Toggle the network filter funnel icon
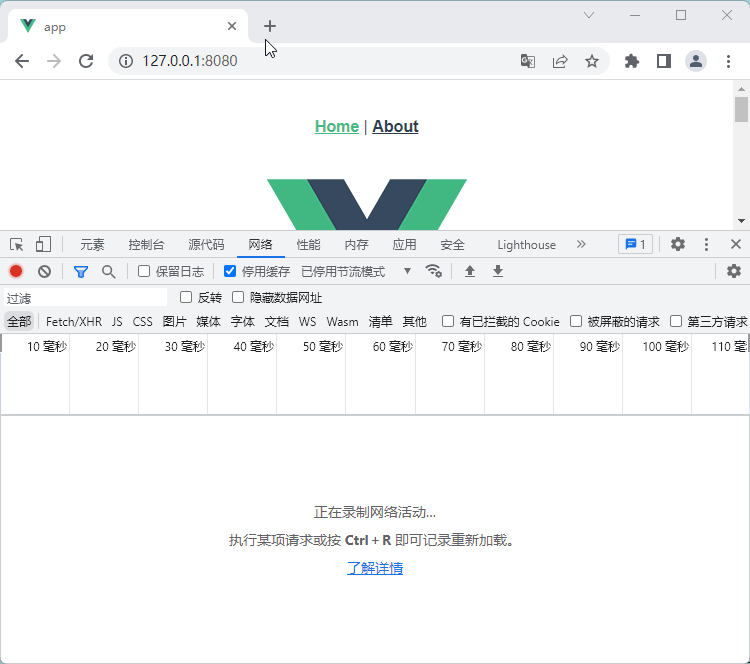The height and width of the screenshot is (664, 750). click(x=81, y=272)
